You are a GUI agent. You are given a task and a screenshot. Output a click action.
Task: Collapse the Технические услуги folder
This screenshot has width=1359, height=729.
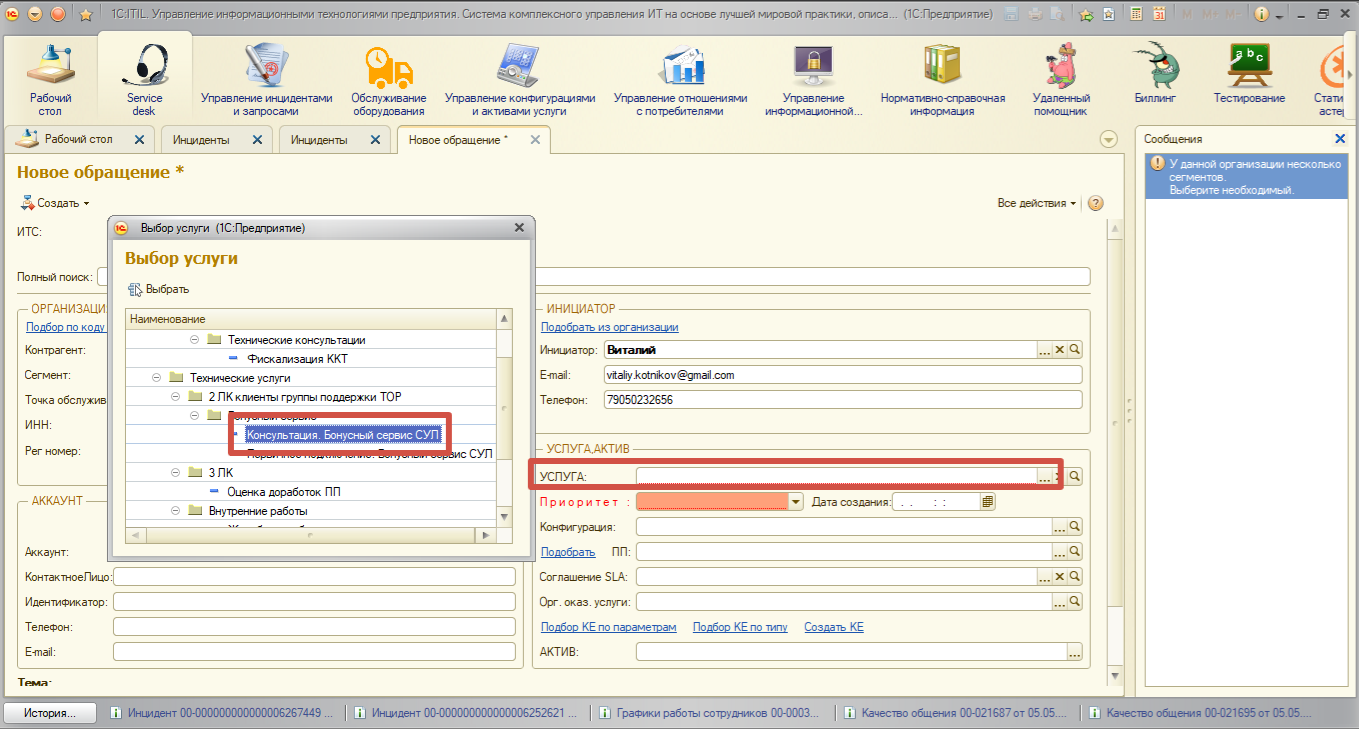[157, 378]
